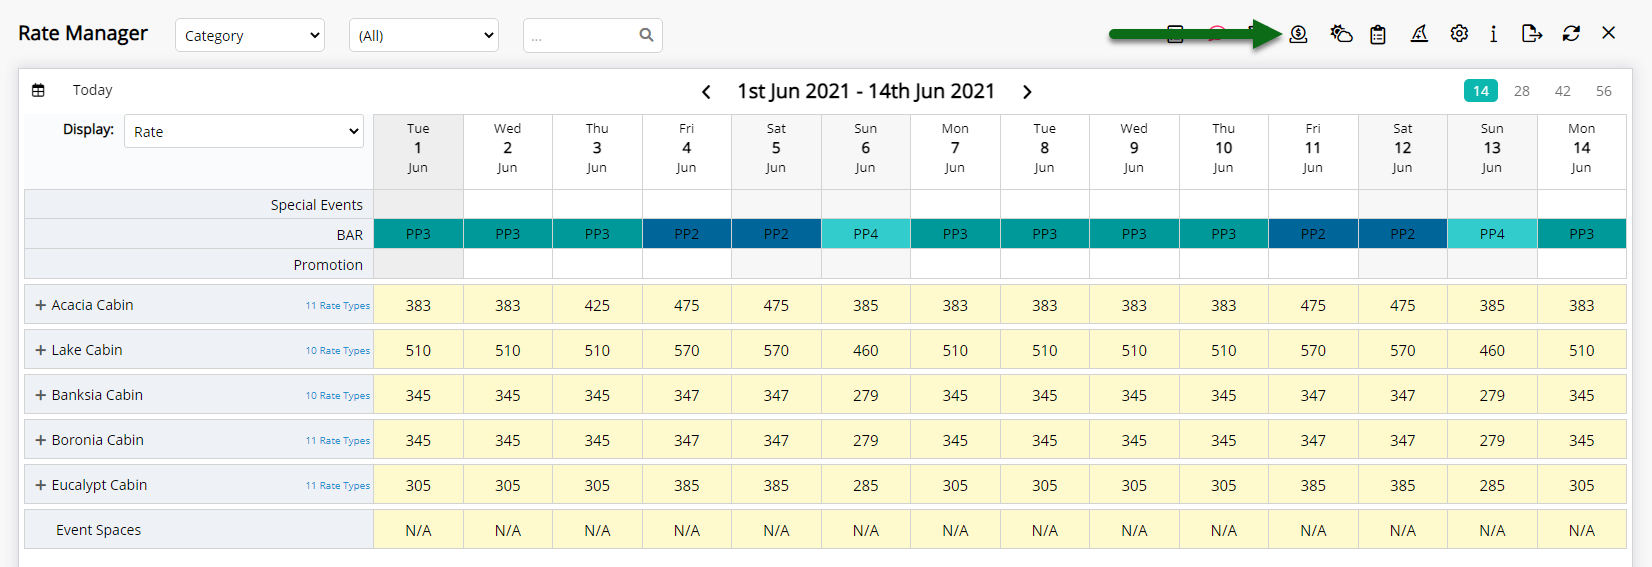Click Eucalypt Cabin rate 285 on Sun 6 Jun
Image resolution: width=1652 pixels, height=567 pixels.
[866, 485]
